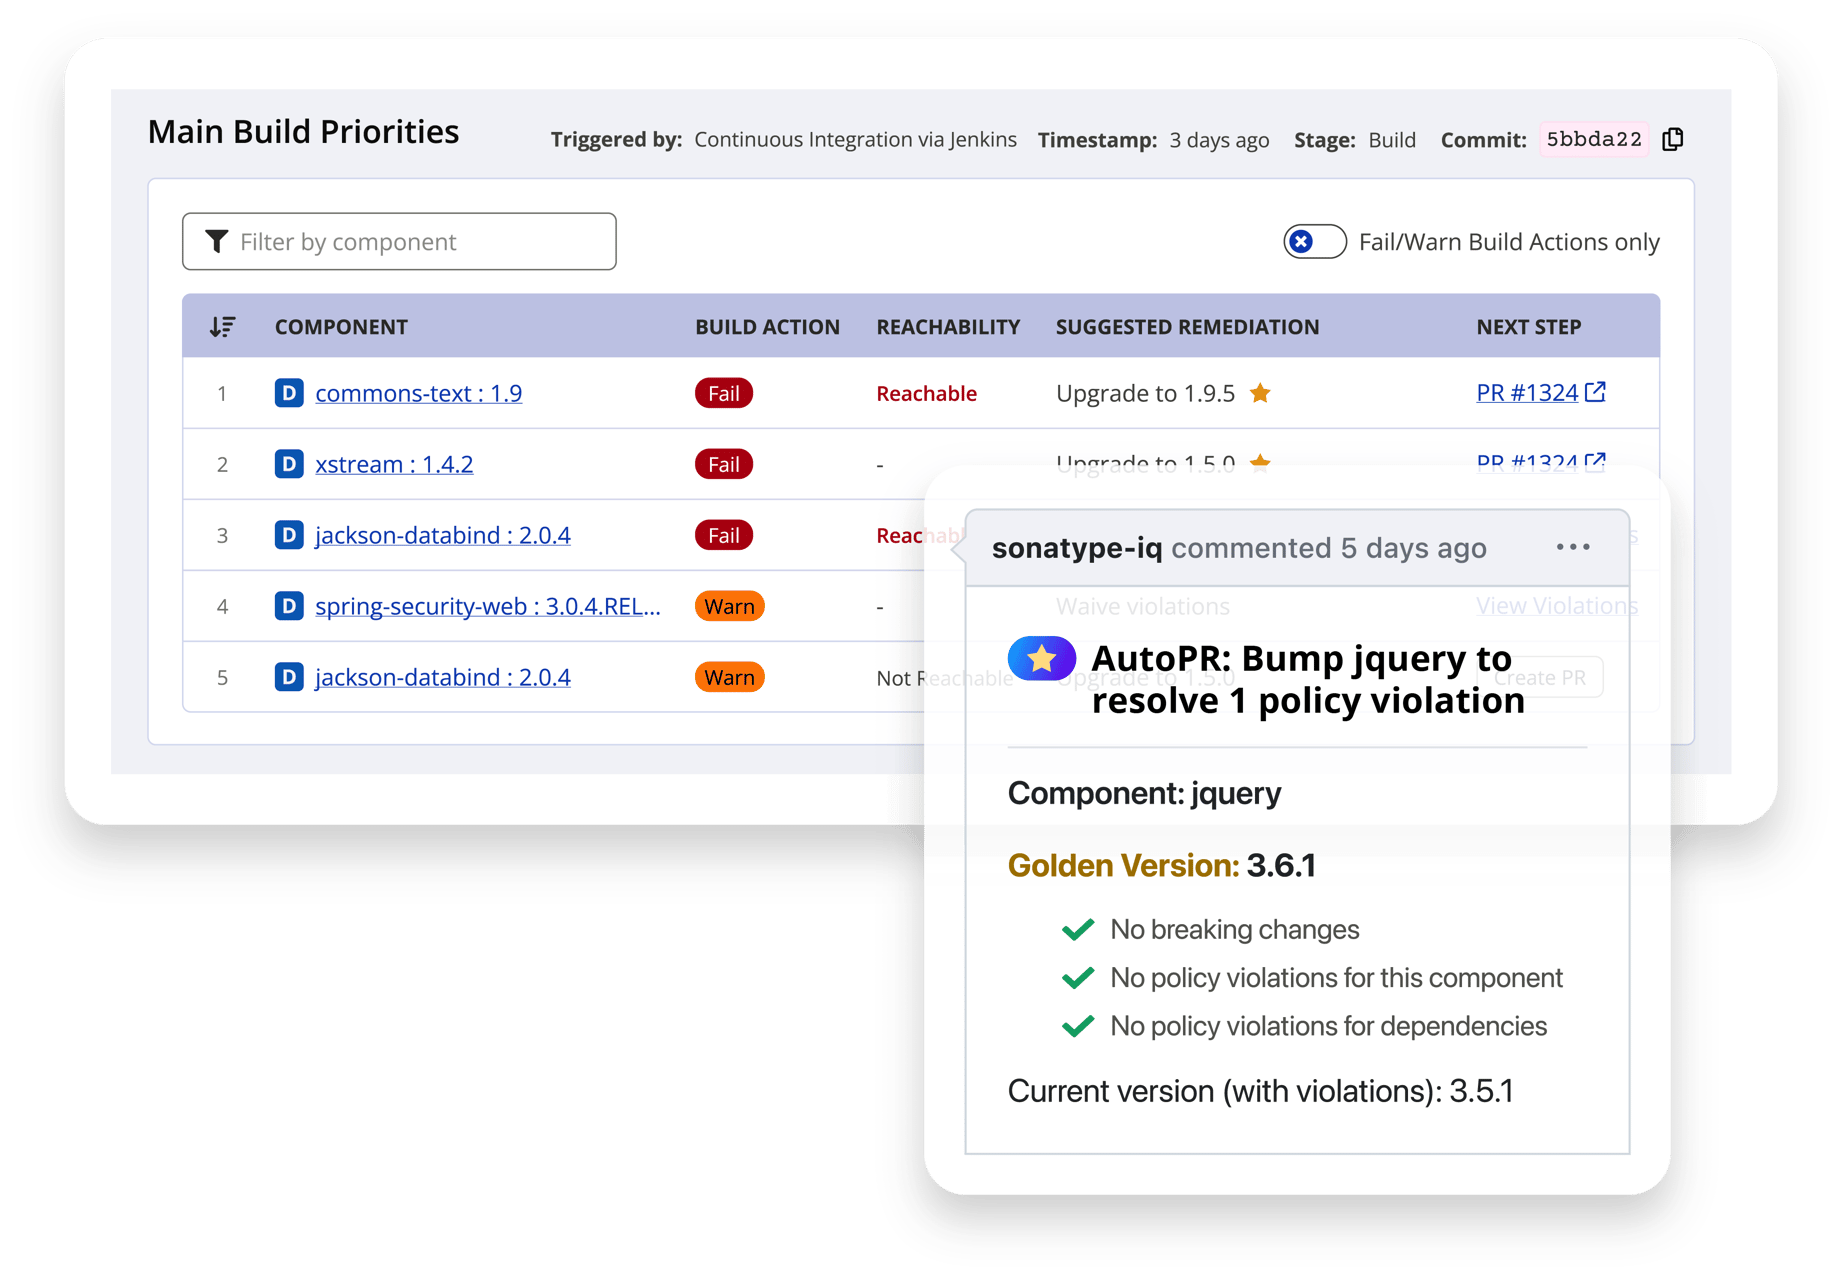
Task: Open PR #1324 link in commons-text row
Action: pyautogui.click(x=1527, y=393)
